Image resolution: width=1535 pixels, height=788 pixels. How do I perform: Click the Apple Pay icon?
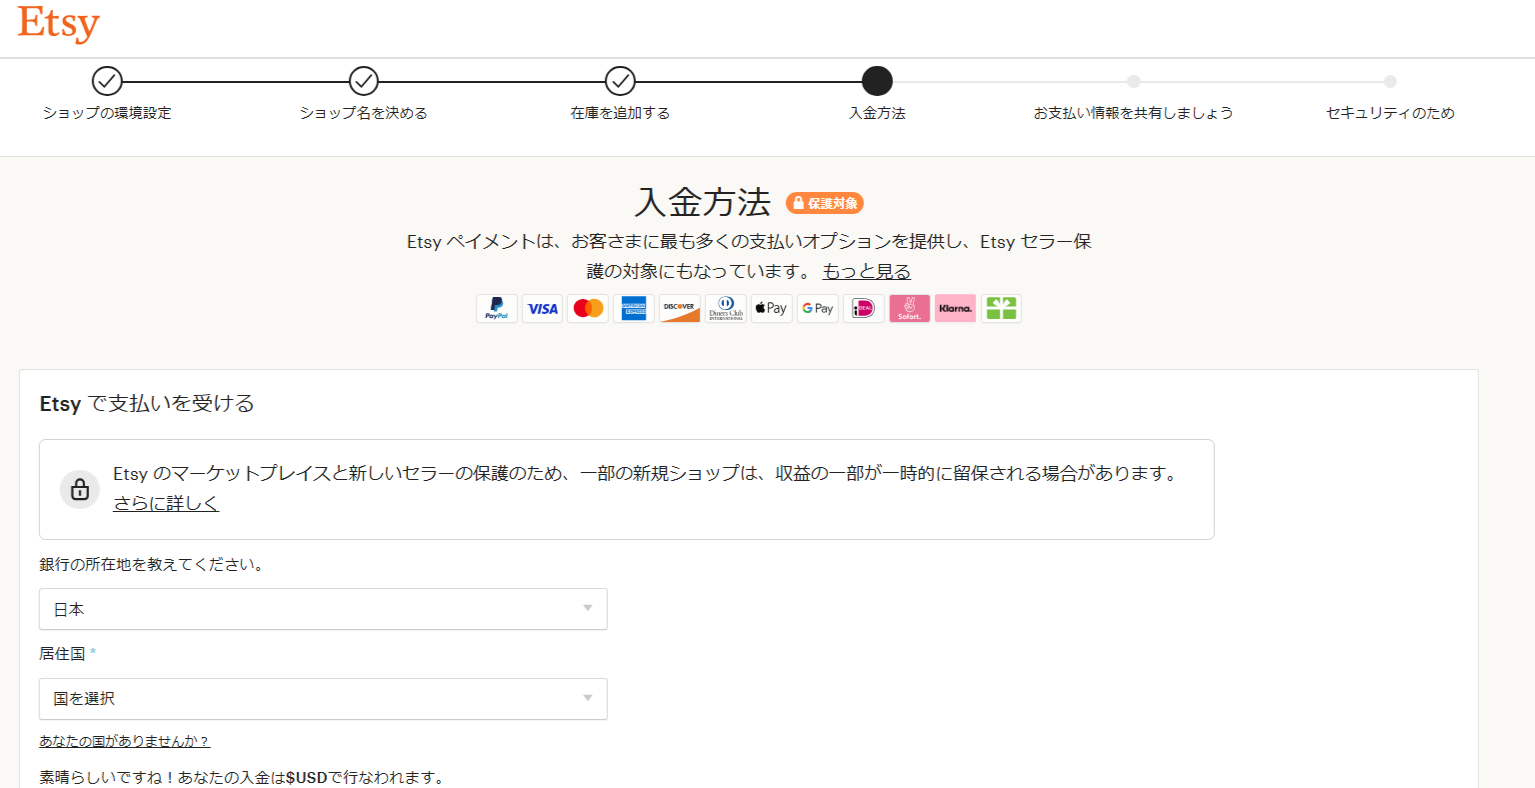(772, 309)
